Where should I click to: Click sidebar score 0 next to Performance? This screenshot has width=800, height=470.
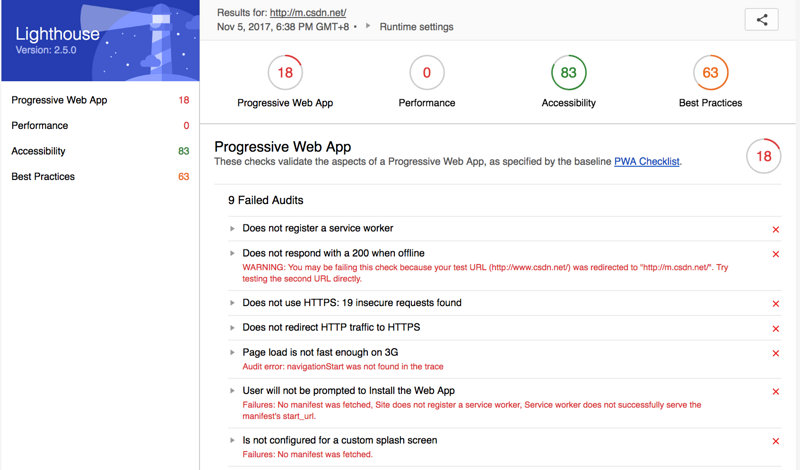click(x=186, y=126)
